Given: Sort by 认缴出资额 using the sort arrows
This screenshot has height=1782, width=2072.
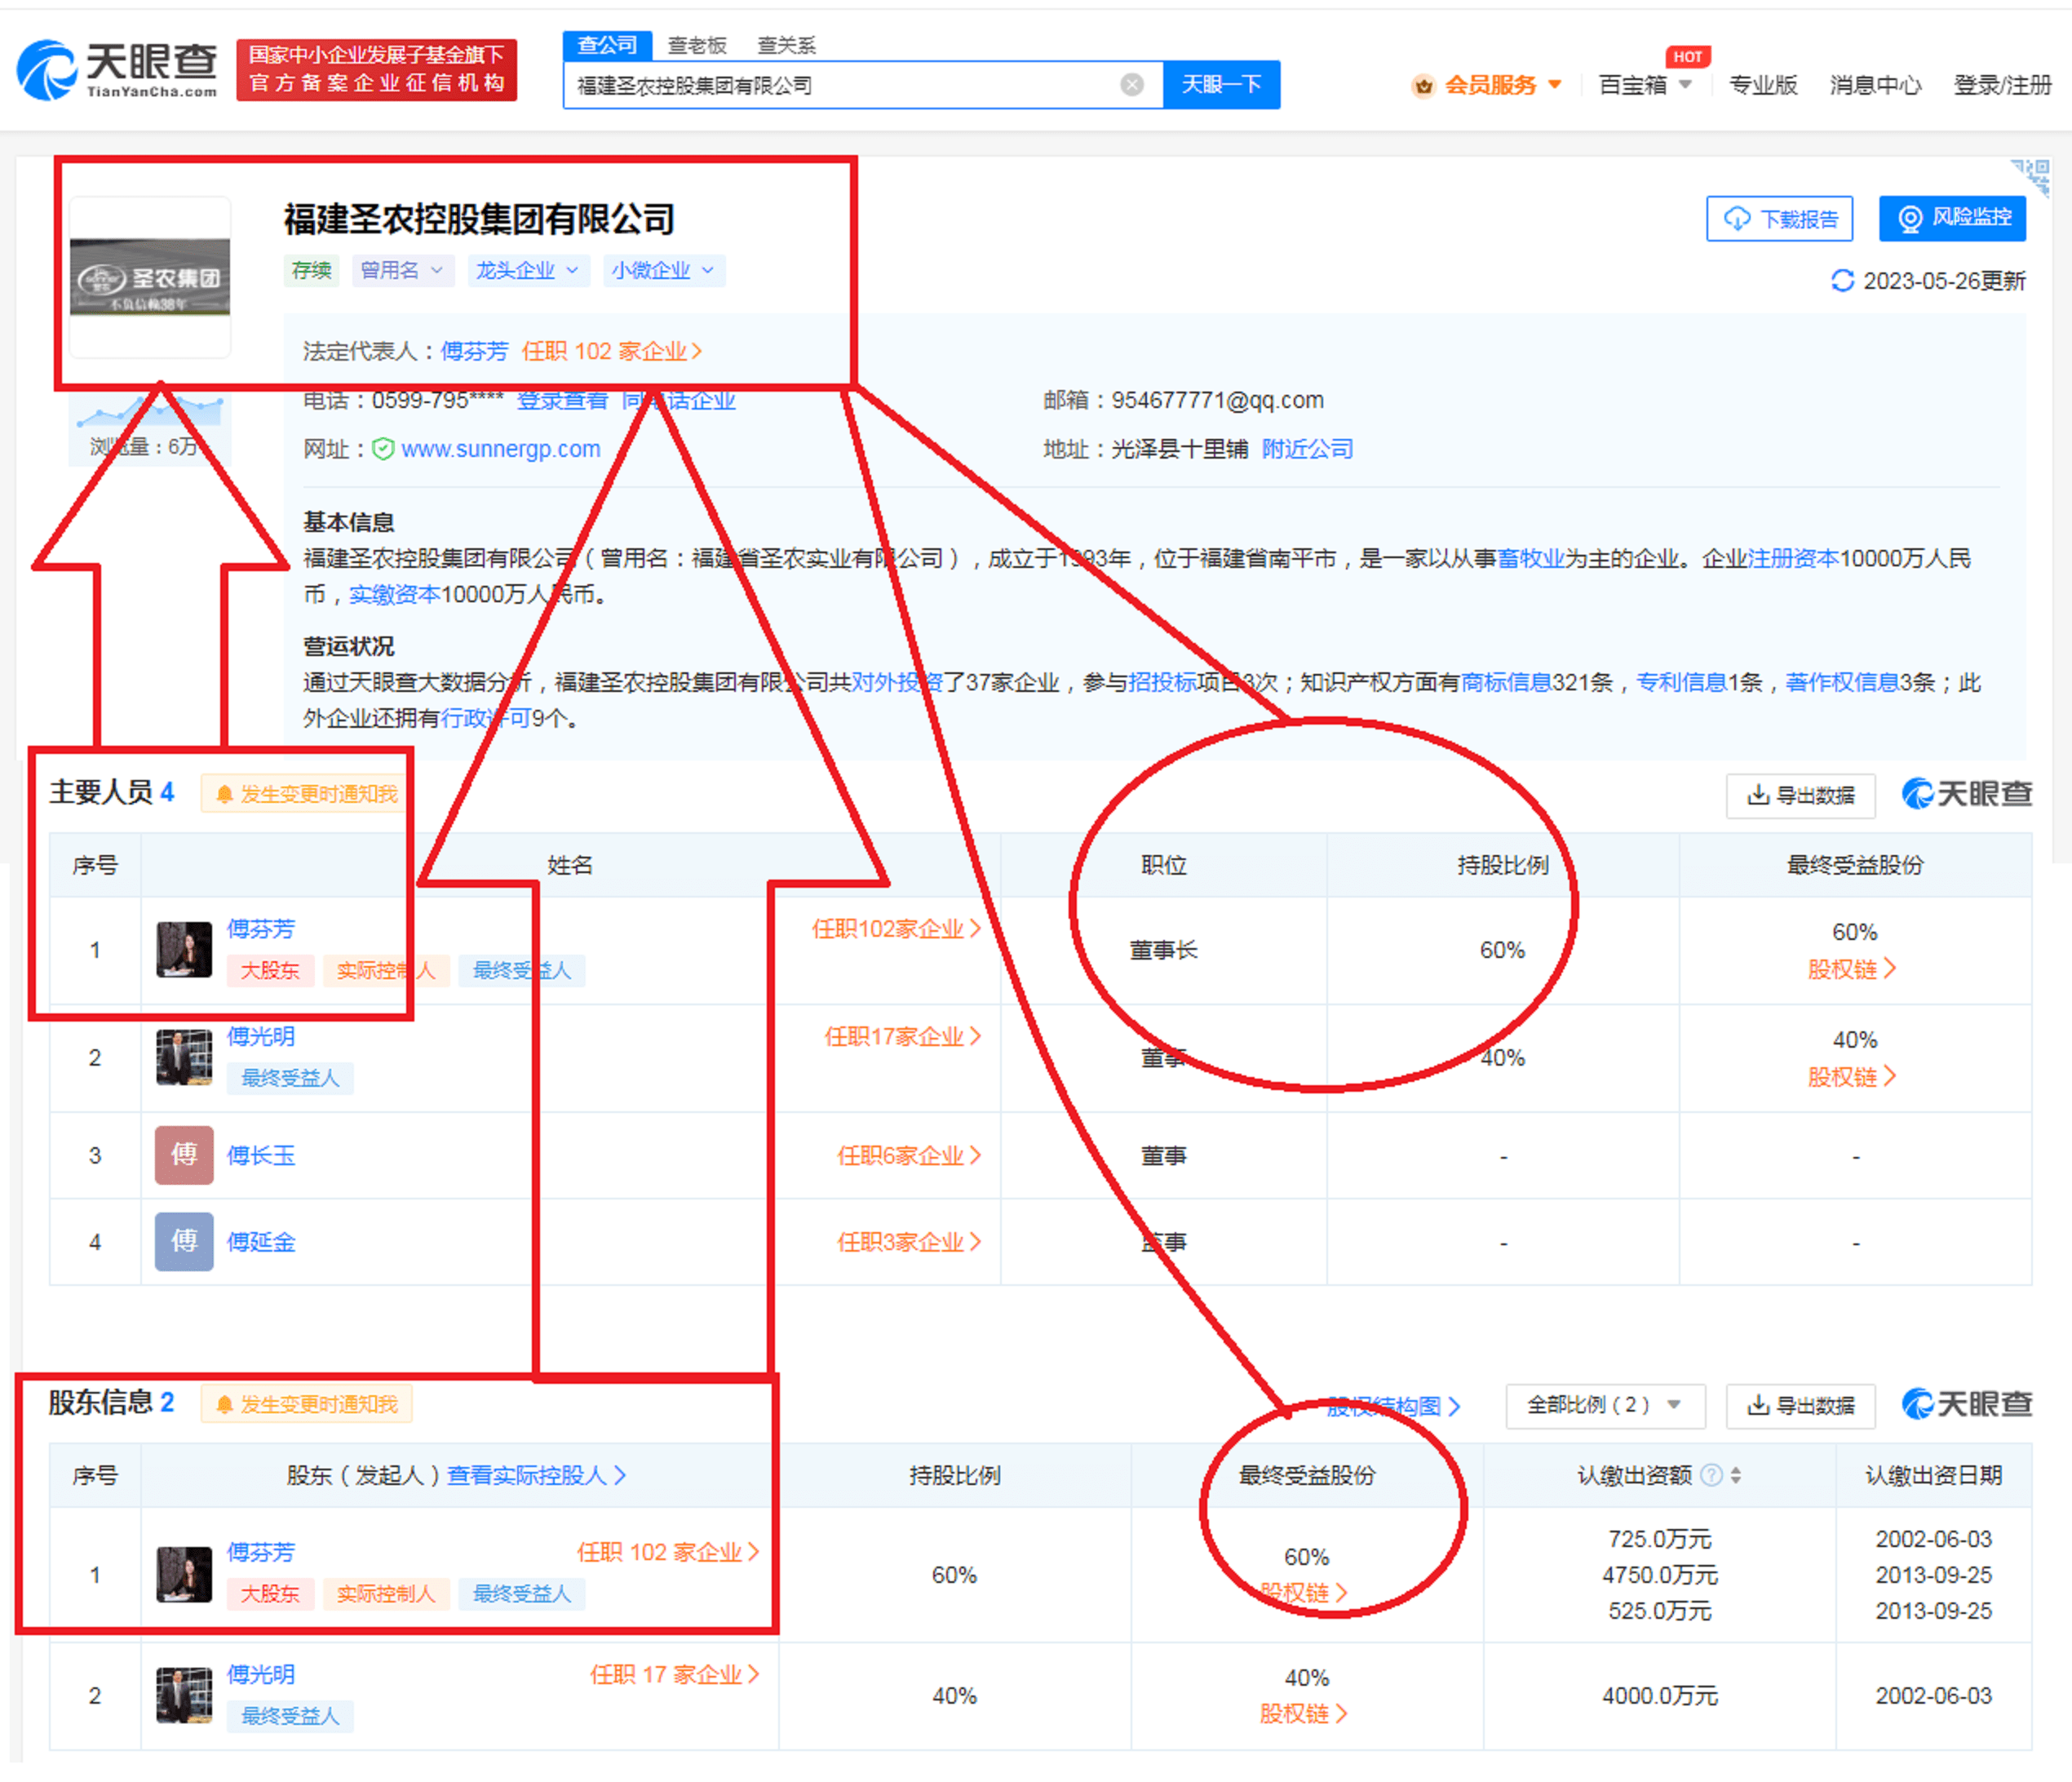Looking at the screenshot, I should coord(1736,1474).
